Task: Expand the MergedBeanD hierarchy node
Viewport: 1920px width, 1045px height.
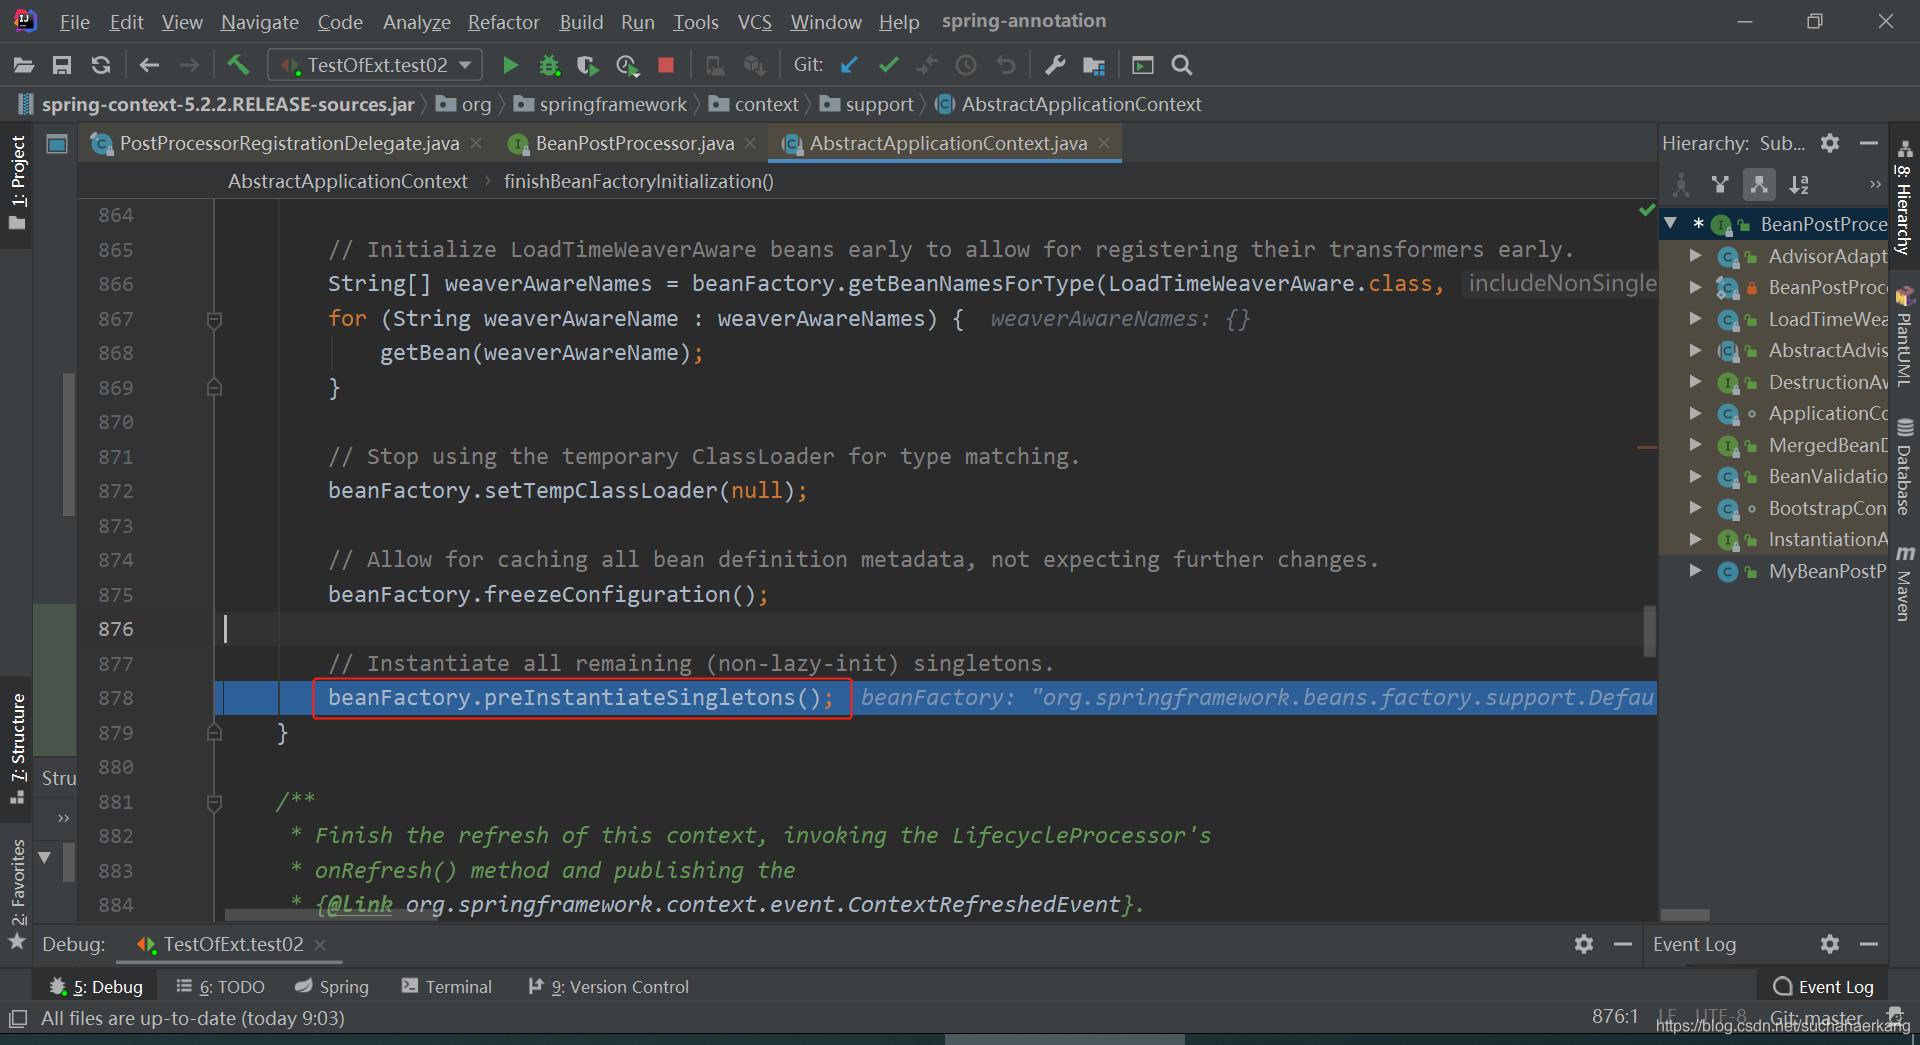Action: coord(1695,445)
